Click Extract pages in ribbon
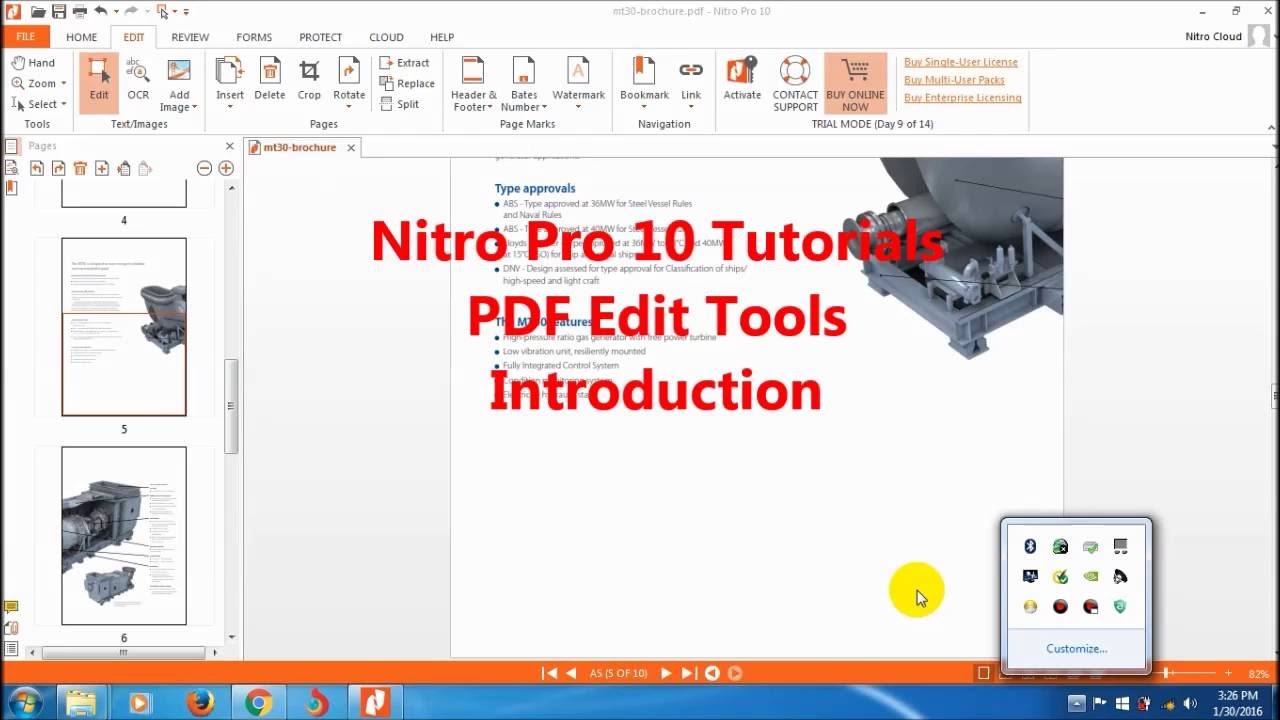Screen dimensions: 1280x720 click(x=405, y=63)
